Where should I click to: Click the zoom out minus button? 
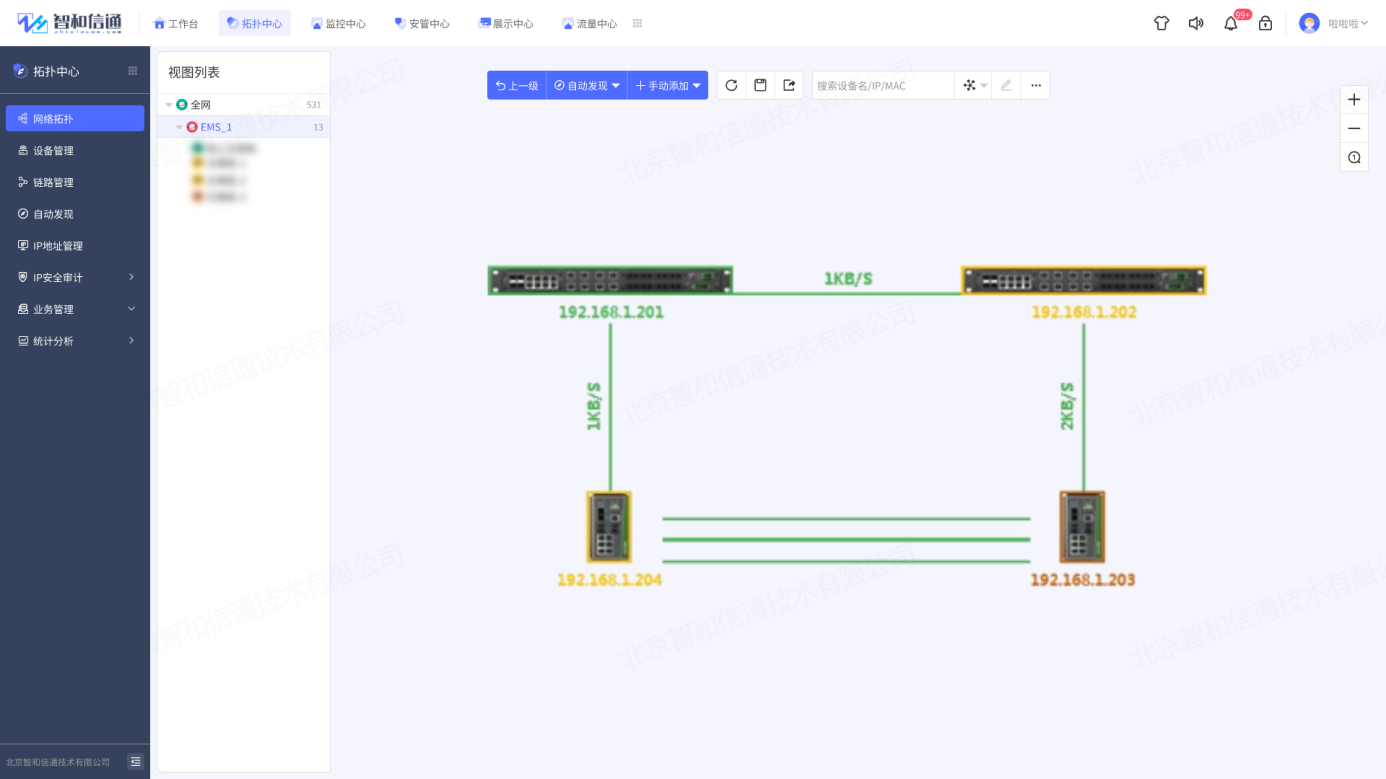coord(1354,129)
